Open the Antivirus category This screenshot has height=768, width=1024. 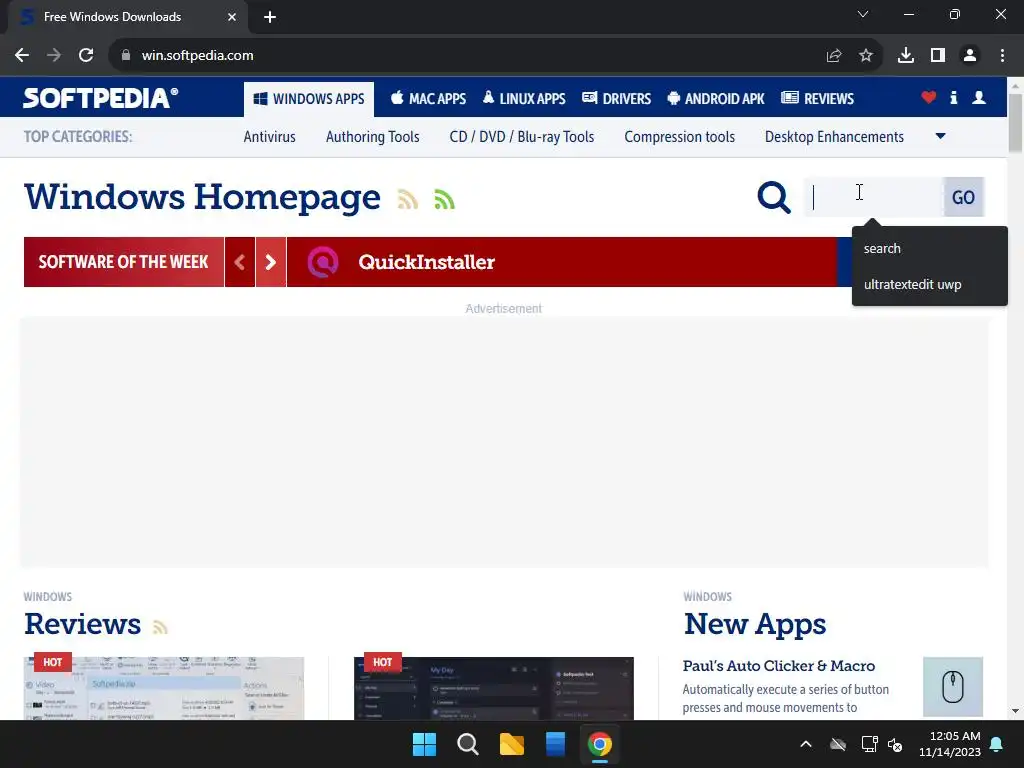(270, 137)
